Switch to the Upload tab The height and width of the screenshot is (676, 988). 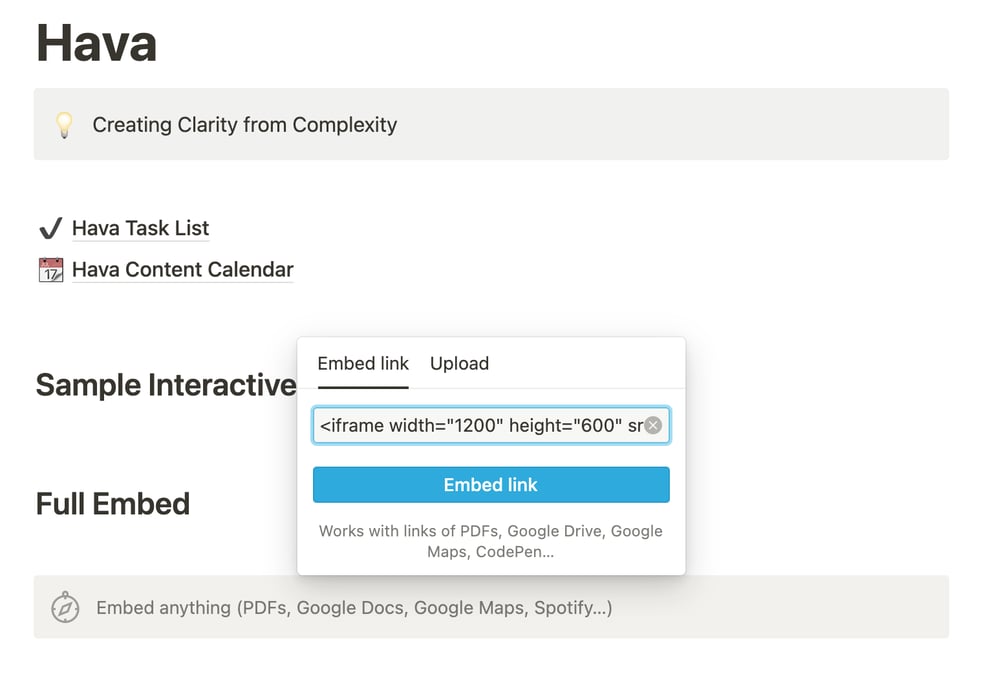[x=459, y=363]
